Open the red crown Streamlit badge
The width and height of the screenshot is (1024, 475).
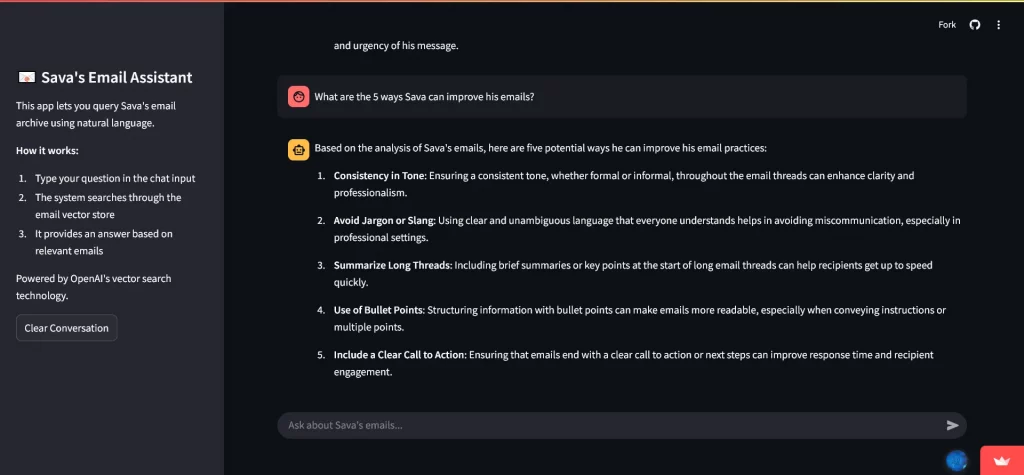(x=1002, y=461)
